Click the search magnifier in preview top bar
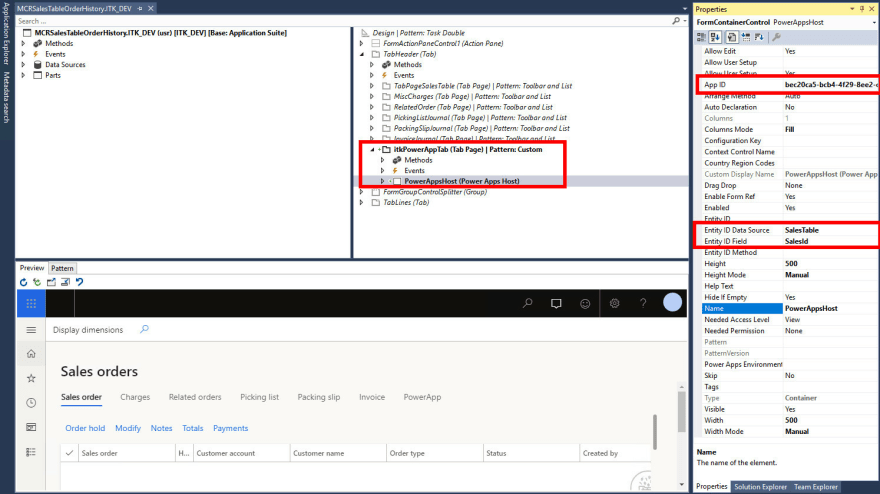The height and width of the screenshot is (494, 880). pos(528,303)
